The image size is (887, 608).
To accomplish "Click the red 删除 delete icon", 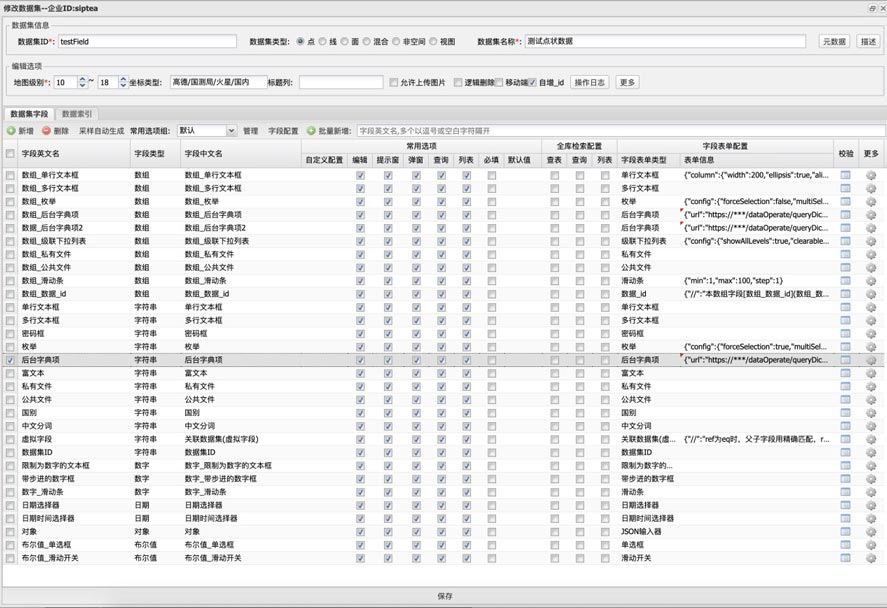I will pos(46,131).
